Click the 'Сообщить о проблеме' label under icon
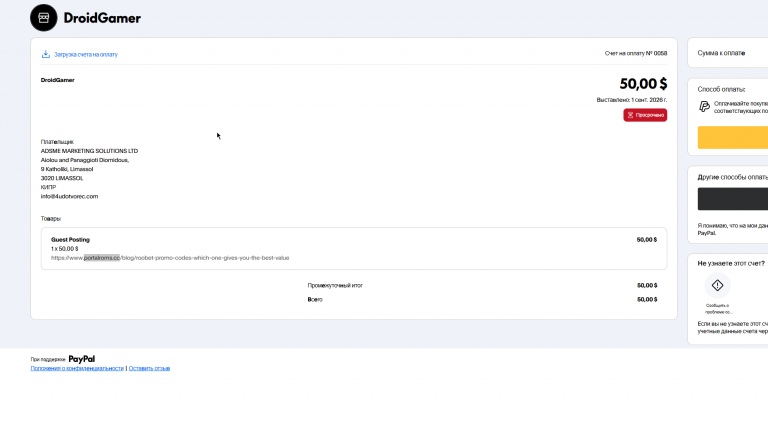768x435 pixels. pyautogui.click(x=718, y=309)
